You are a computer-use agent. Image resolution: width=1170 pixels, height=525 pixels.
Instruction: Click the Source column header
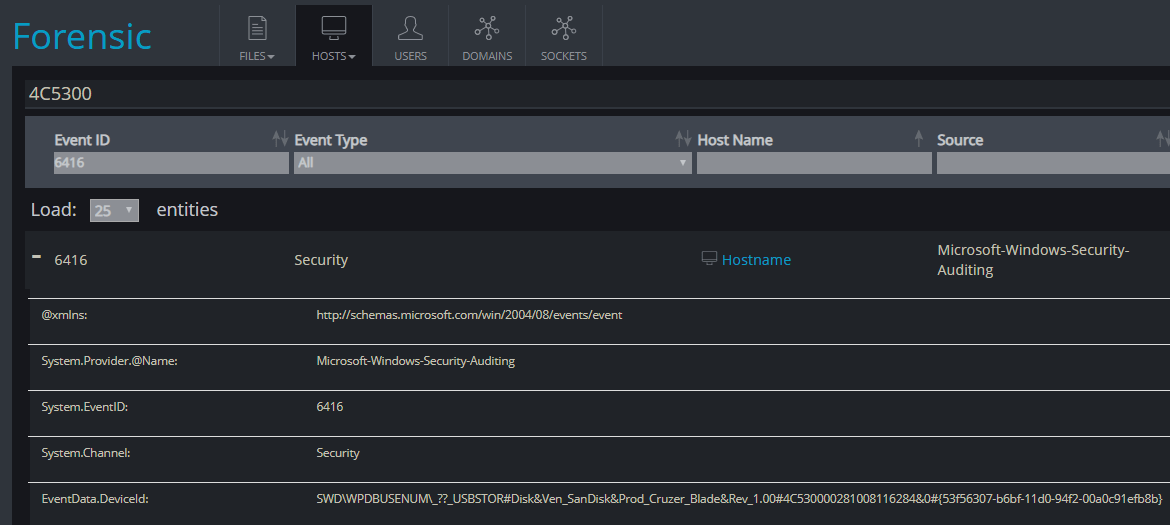[x=960, y=139]
